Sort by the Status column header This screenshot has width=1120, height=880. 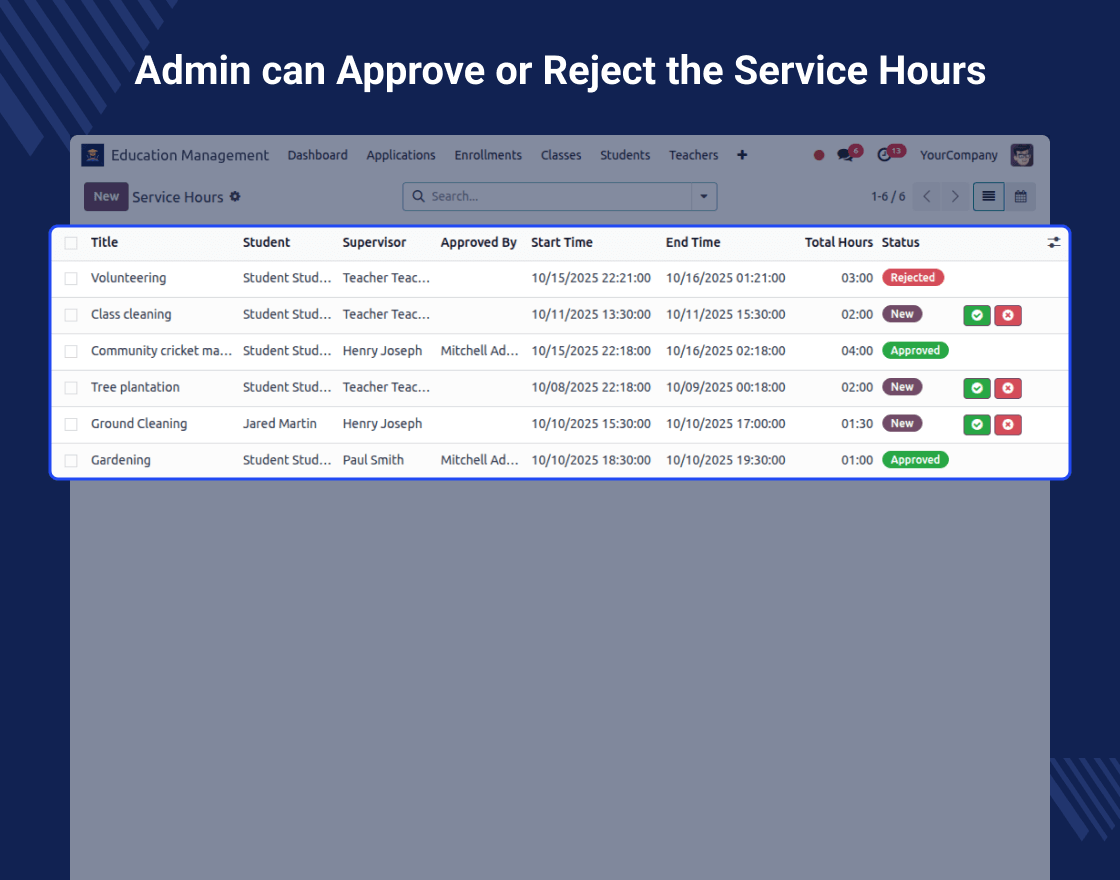[900, 242]
